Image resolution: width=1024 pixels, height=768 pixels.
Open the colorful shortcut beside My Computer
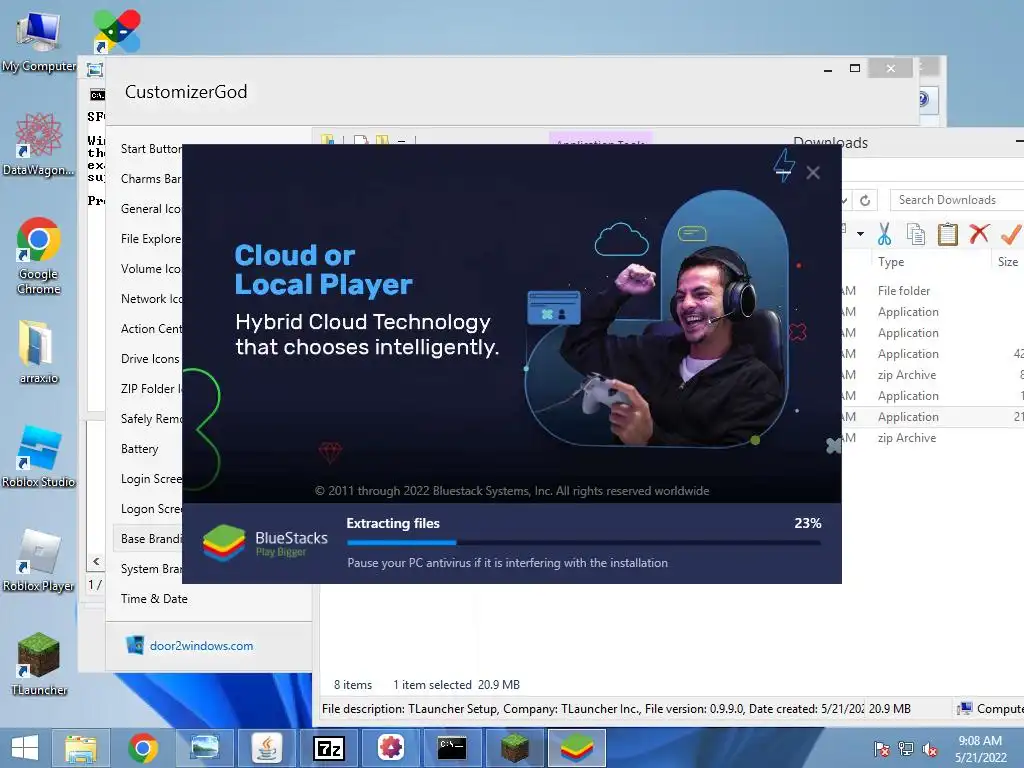pyautogui.click(x=117, y=31)
